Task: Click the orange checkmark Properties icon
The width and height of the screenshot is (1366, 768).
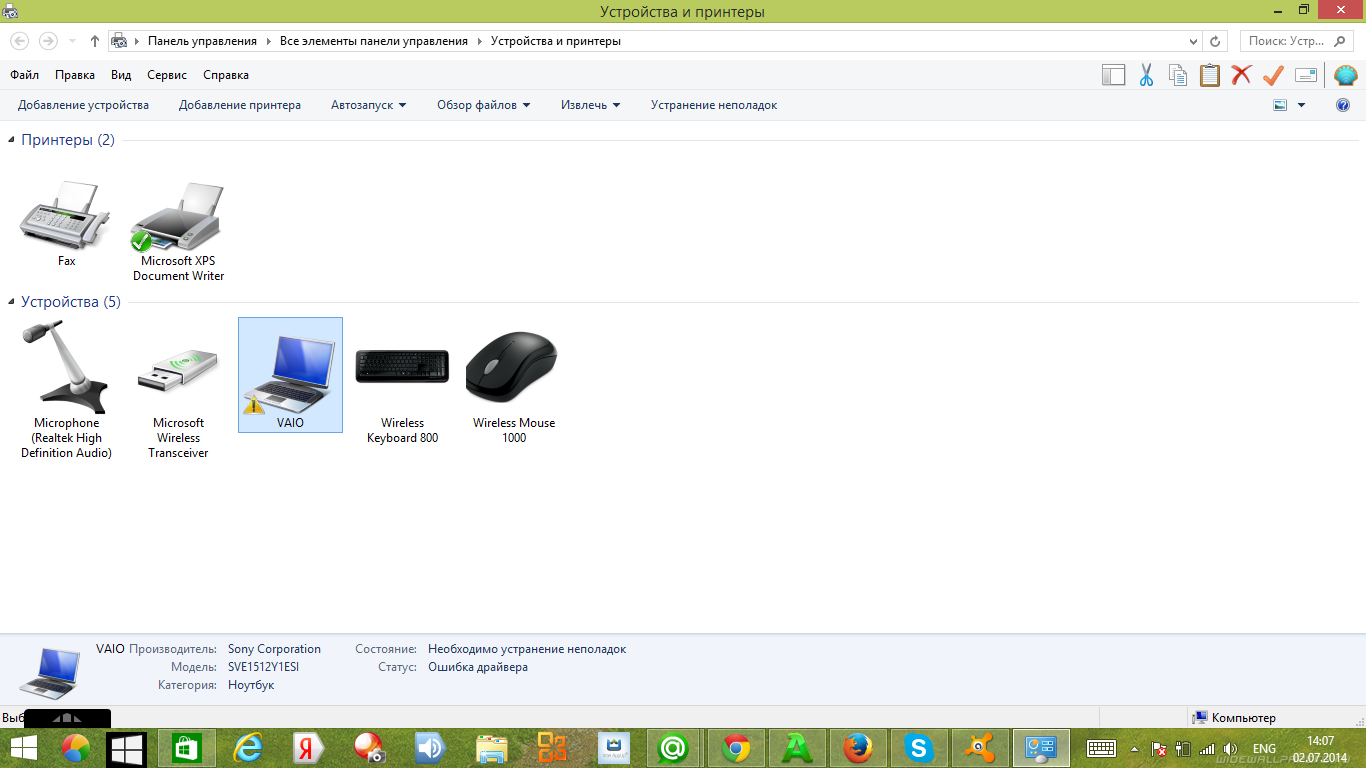Action: pyautogui.click(x=1273, y=75)
